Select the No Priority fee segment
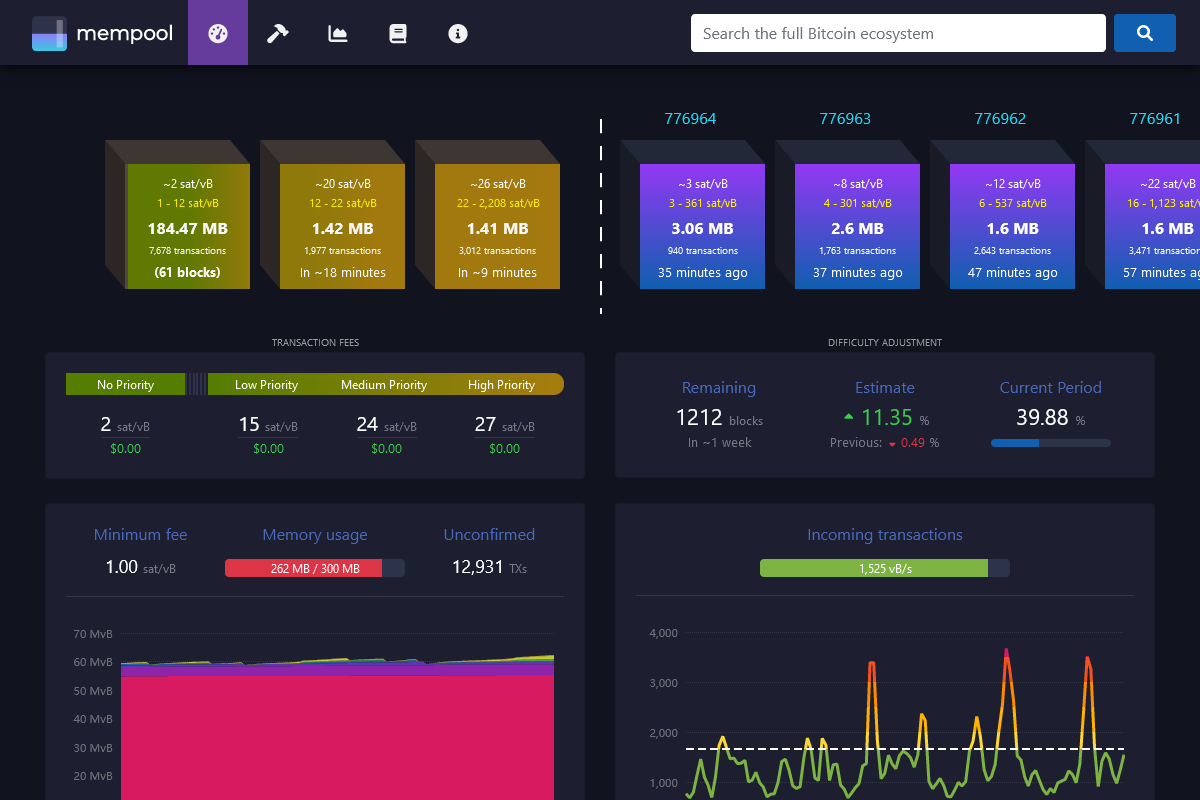Viewport: 1200px width, 800px height. [125, 384]
